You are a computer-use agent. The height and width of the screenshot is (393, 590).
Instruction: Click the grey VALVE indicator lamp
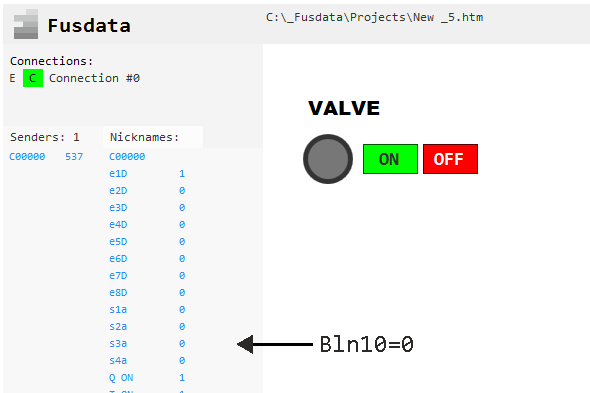point(328,159)
